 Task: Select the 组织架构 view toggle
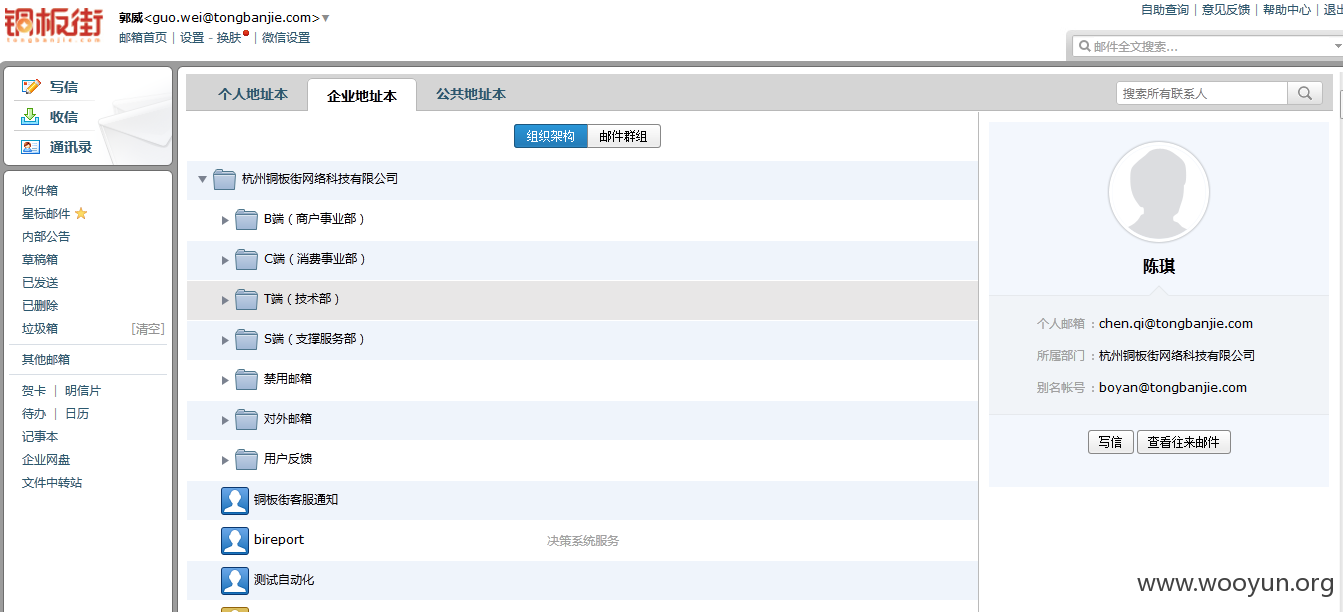(x=551, y=136)
